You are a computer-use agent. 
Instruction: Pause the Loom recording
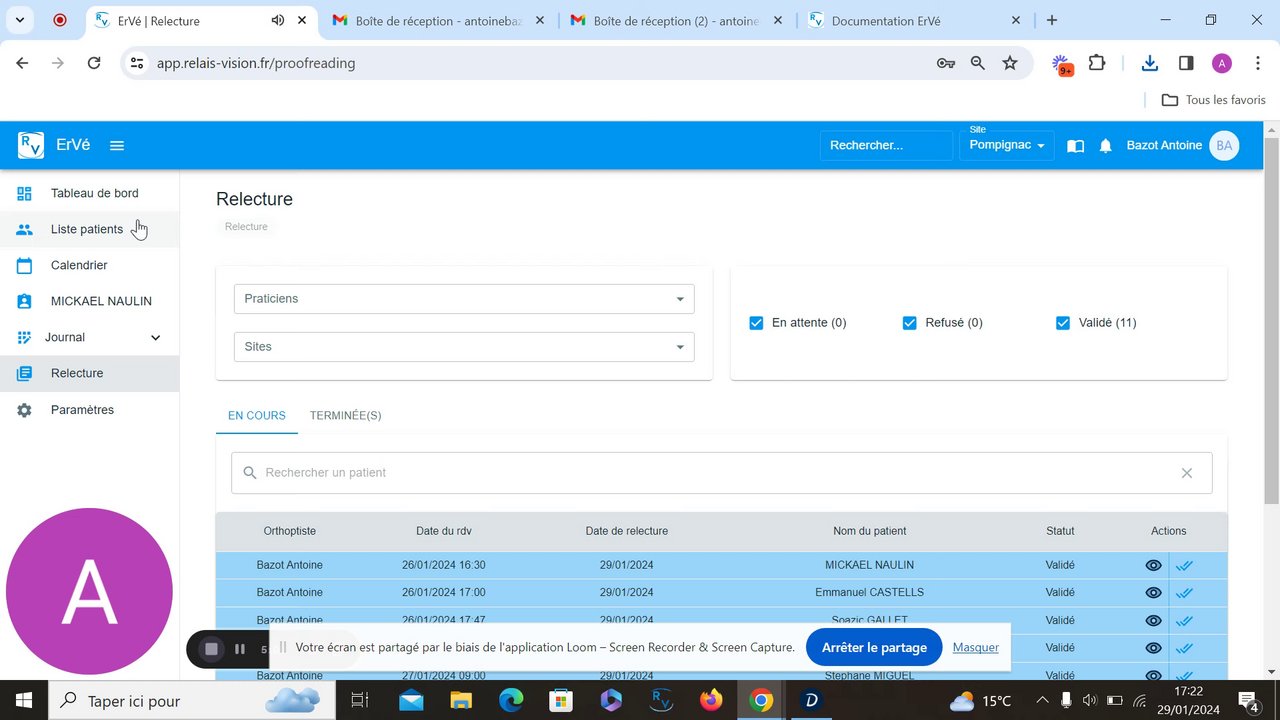240,649
